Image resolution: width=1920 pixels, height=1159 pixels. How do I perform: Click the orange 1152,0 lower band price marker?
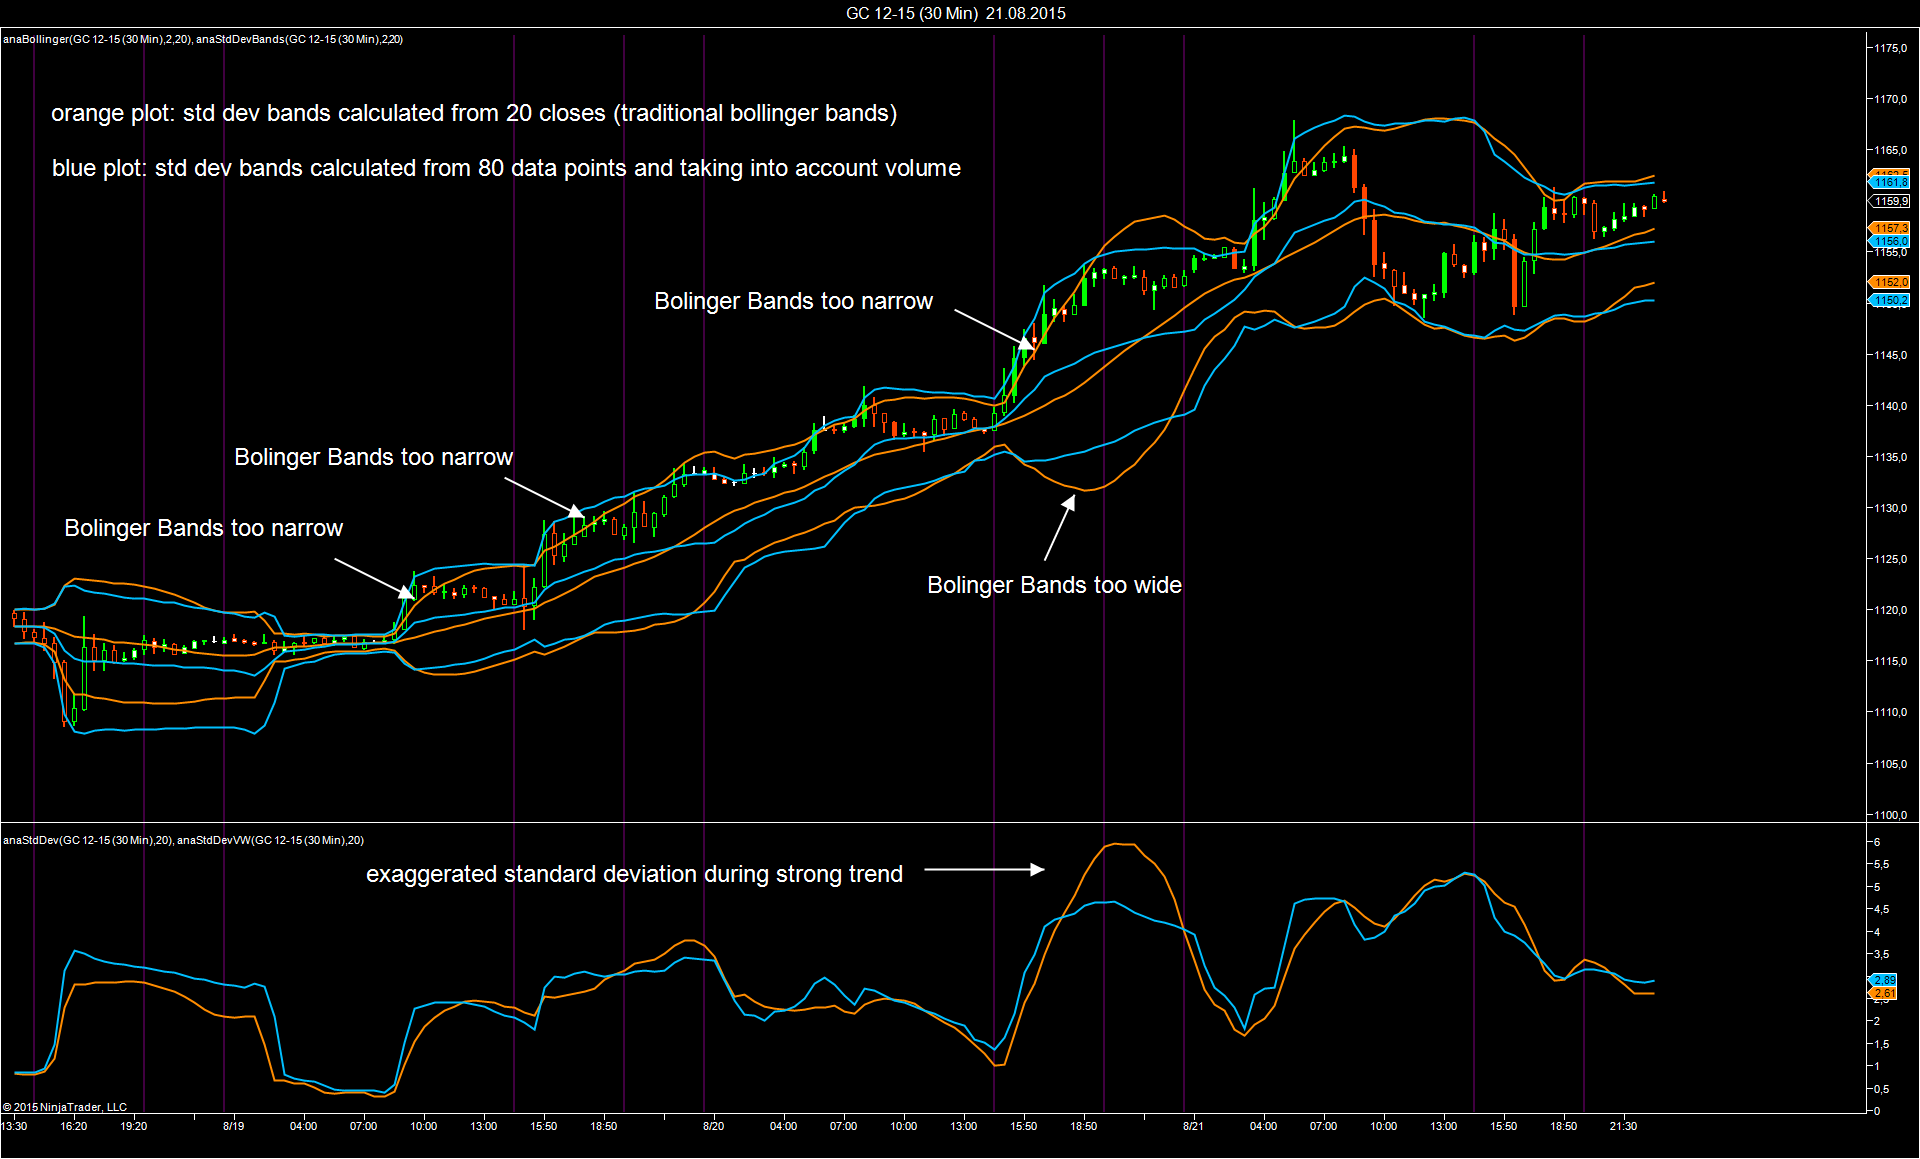pos(1889,282)
